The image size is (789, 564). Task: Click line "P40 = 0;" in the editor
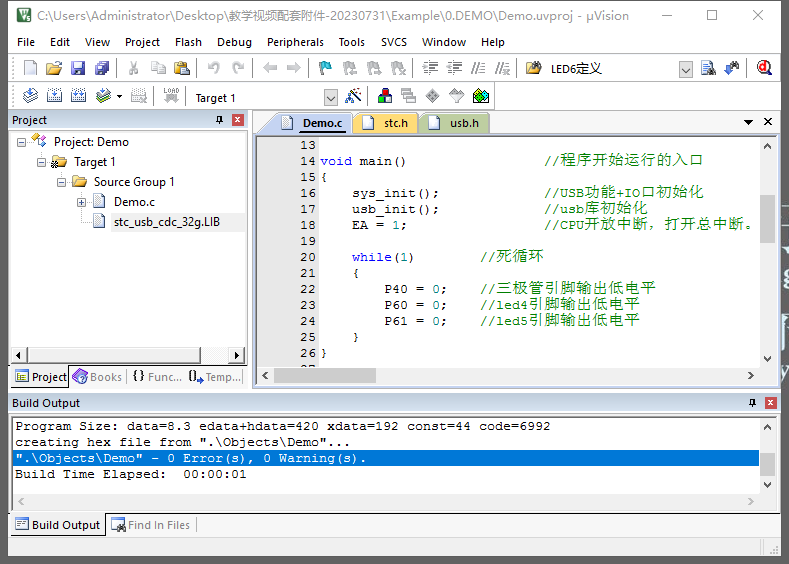tap(415, 289)
